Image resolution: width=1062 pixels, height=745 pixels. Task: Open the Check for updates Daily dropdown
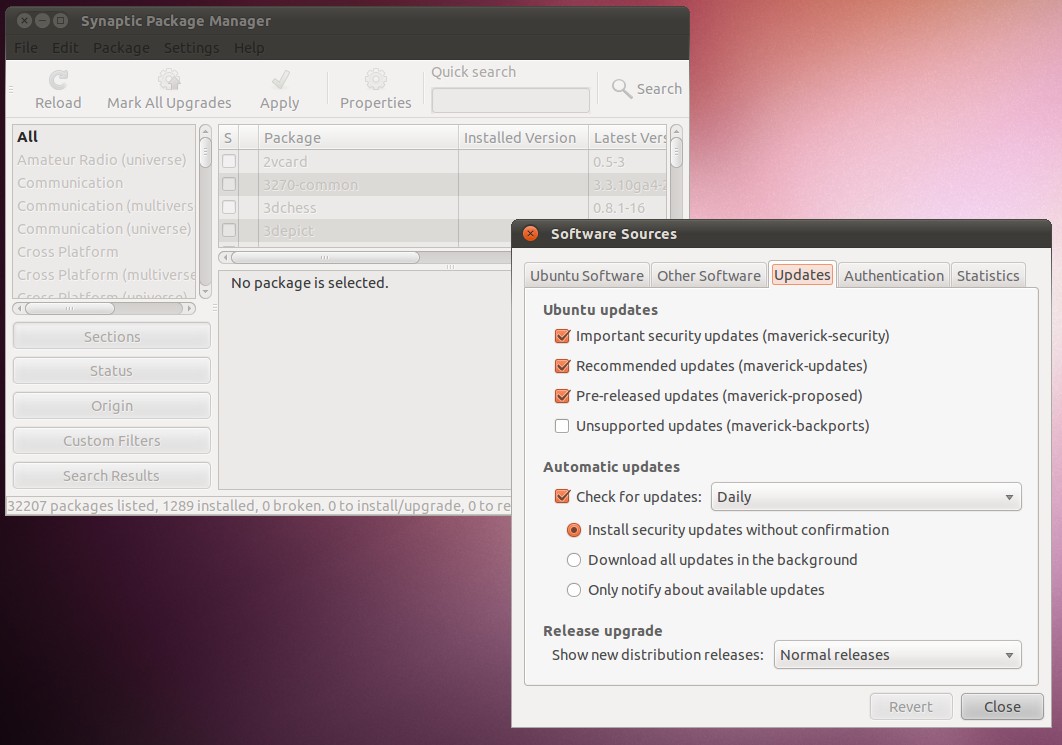coord(866,496)
